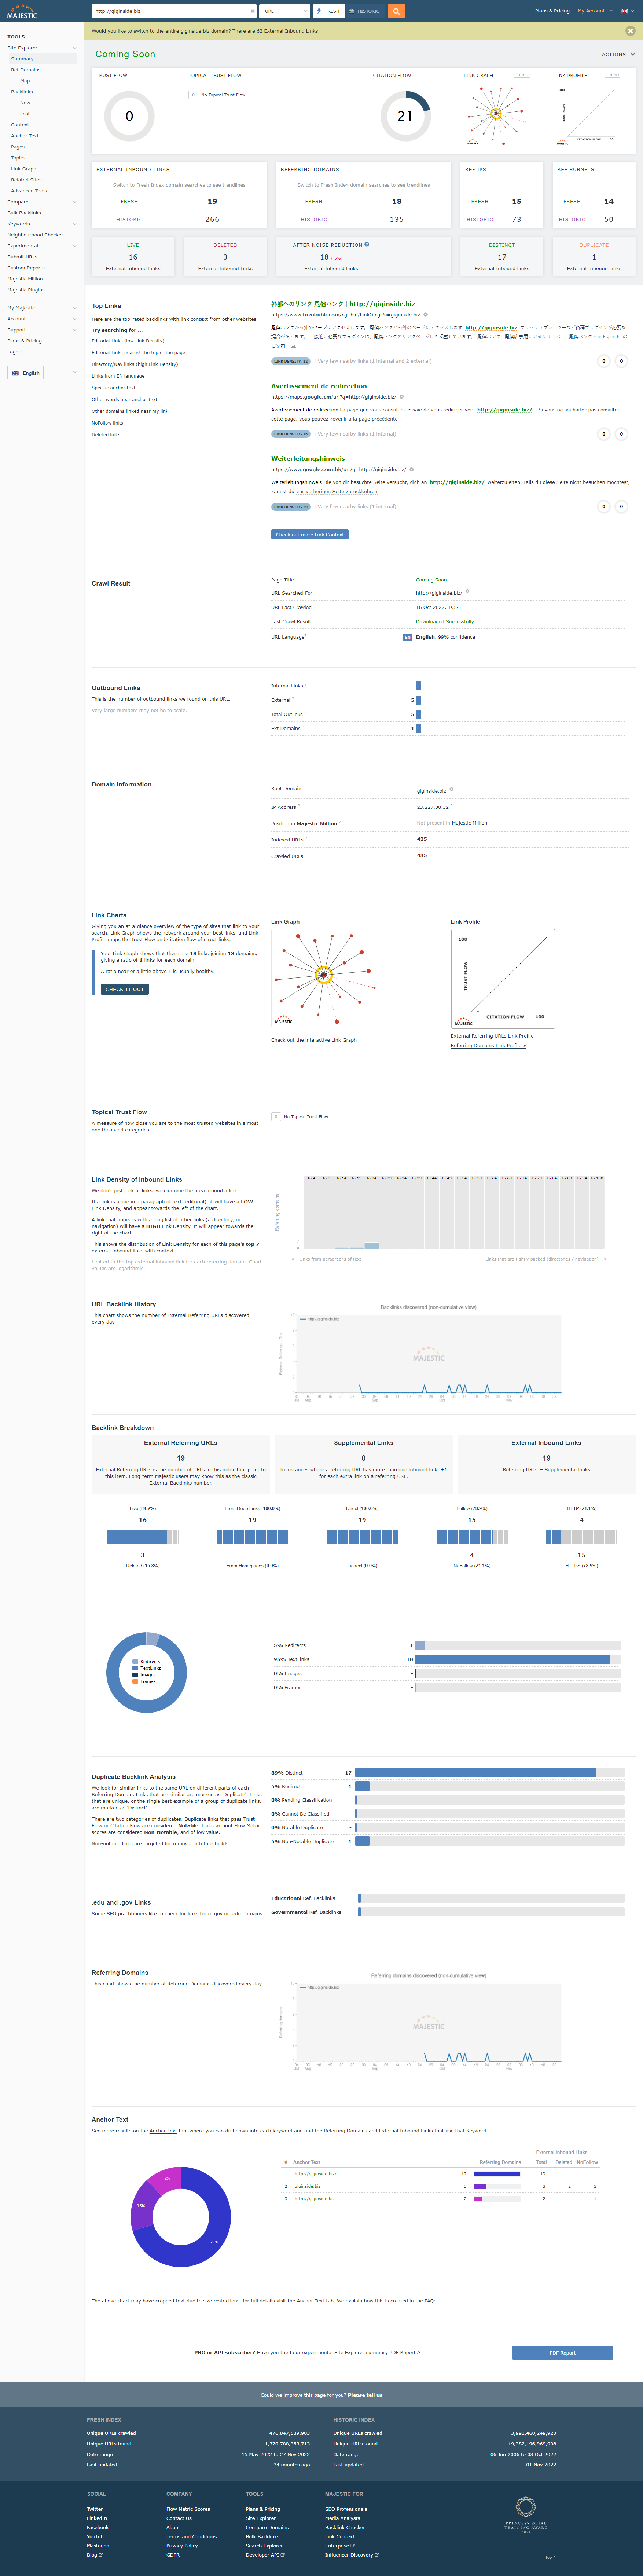This screenshot has width=643, height=2576.
Task: Click the 89% Distinct progress bar
Action: [x=490, y=1773]
